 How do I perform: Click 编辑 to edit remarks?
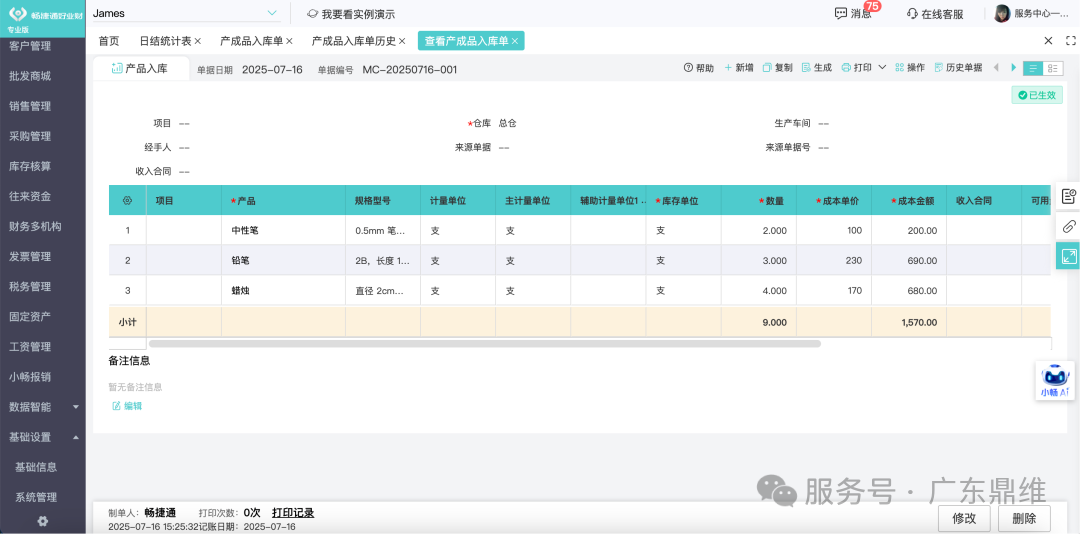click(x=127, y=406)
